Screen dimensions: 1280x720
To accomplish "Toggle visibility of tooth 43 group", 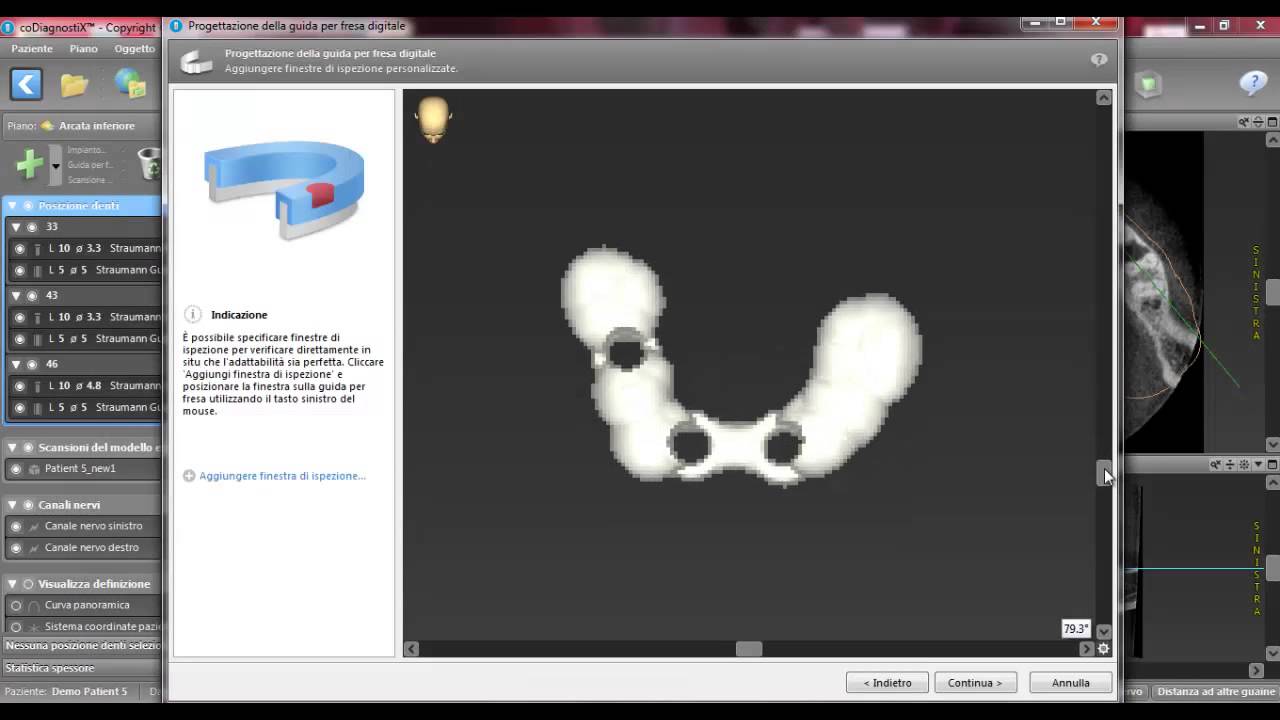I will 32,295.
